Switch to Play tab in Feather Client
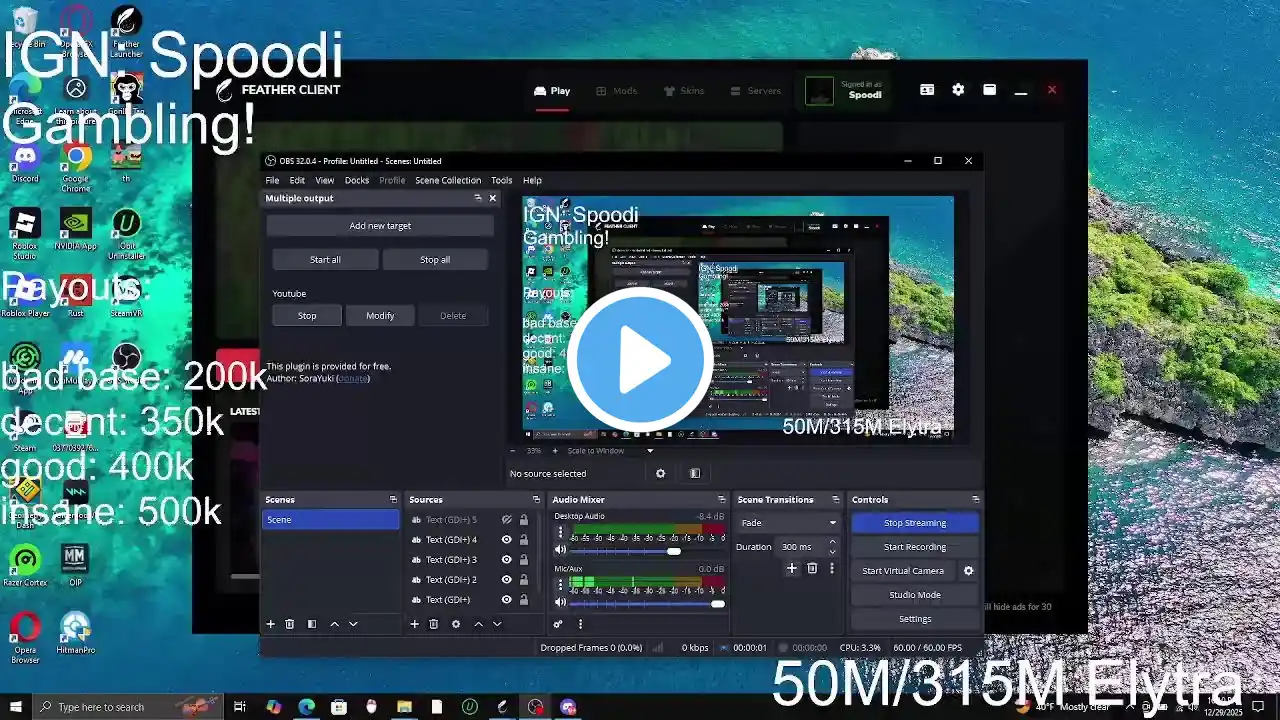1280x720 pixels. [x=552, y=91]
